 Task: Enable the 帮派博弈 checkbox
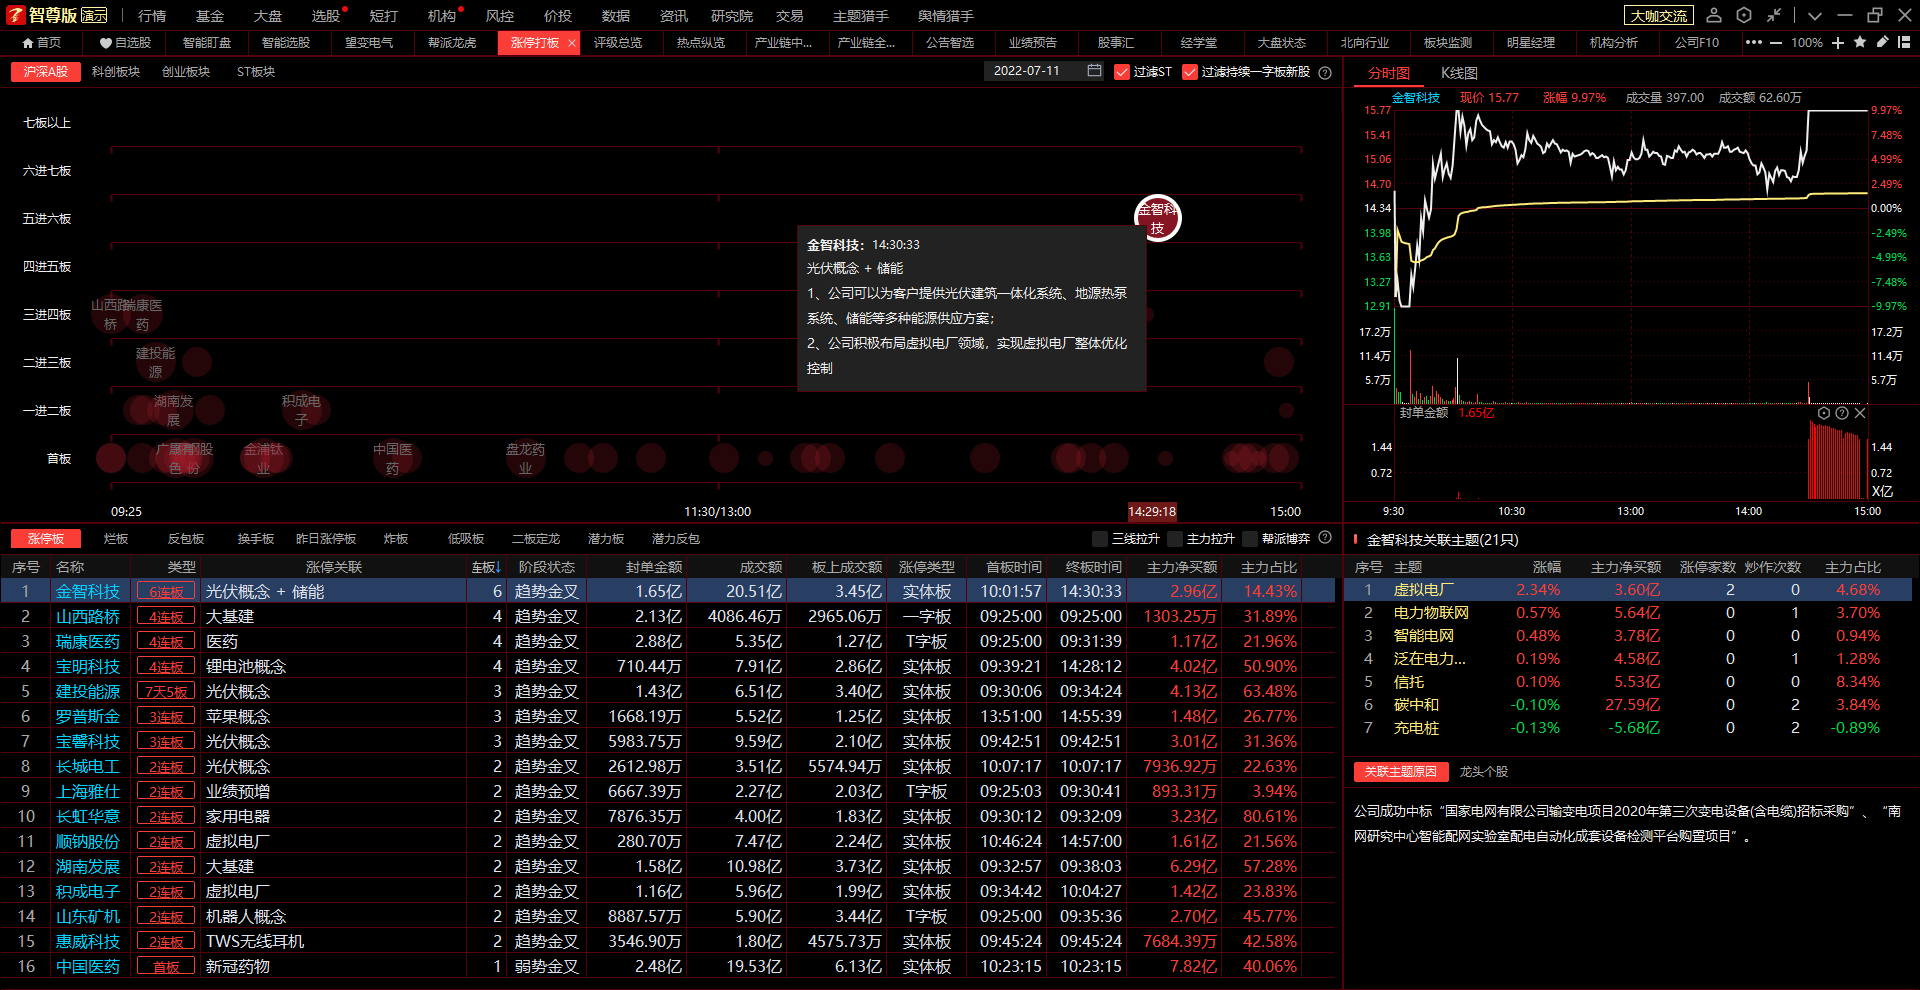1250,539
